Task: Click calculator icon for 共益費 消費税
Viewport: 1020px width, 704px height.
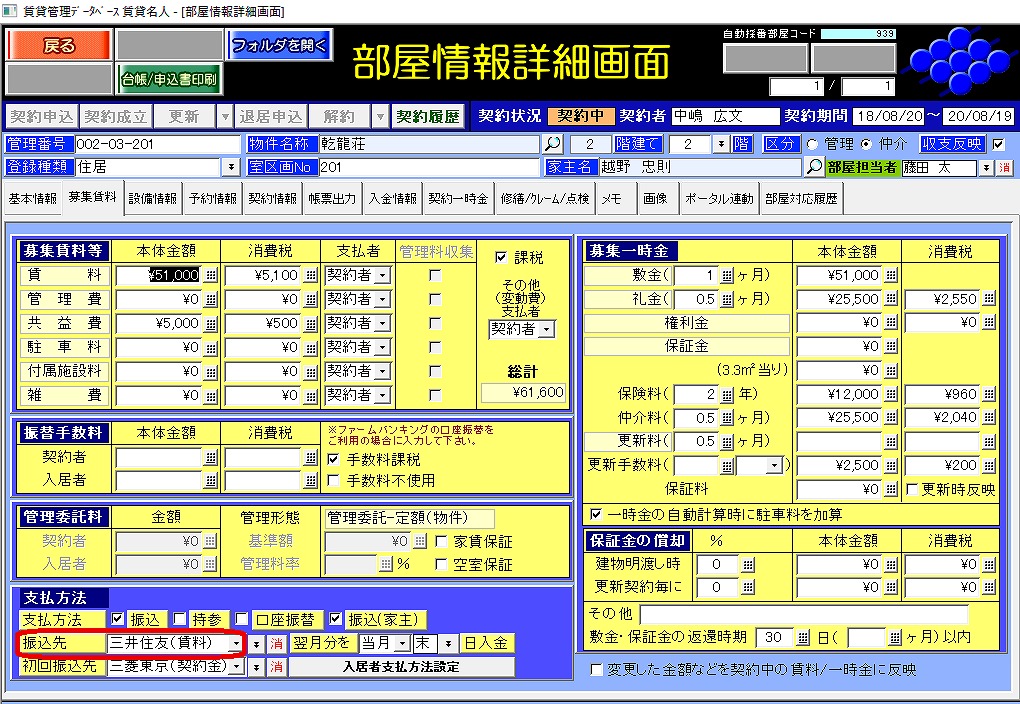Action: click(x=311, y=323)
